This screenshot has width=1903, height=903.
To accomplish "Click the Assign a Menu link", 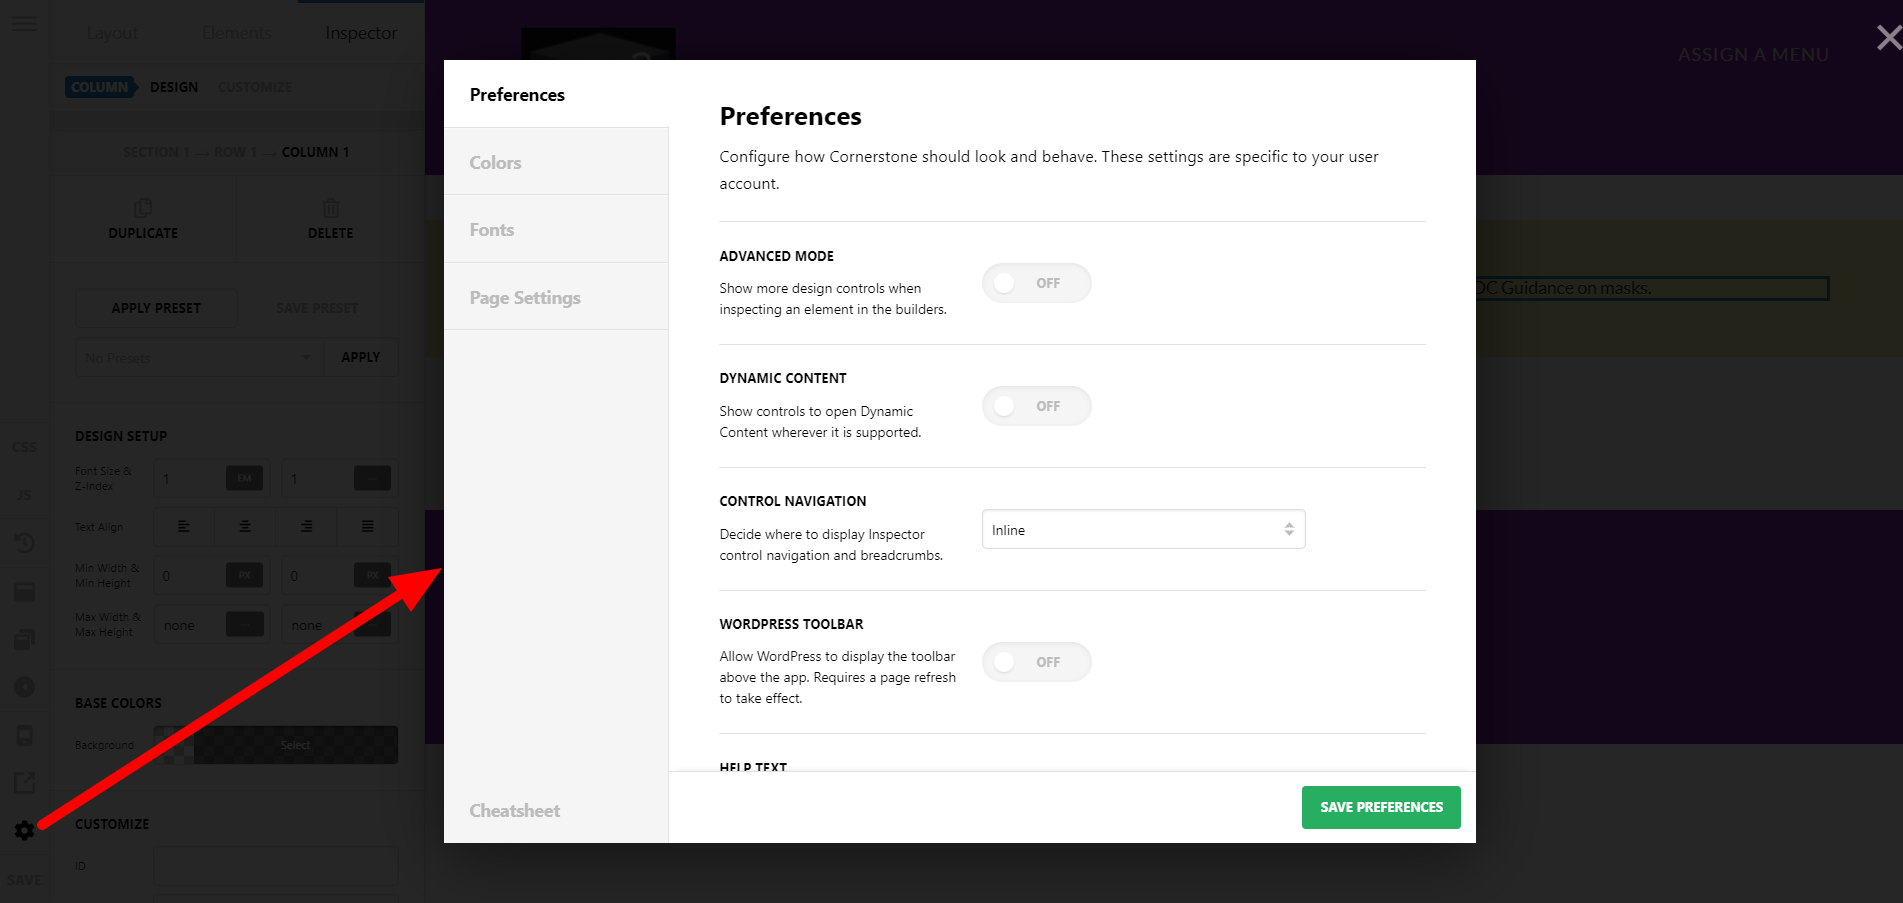I will pyautogui.click(x=1753, y=54).
